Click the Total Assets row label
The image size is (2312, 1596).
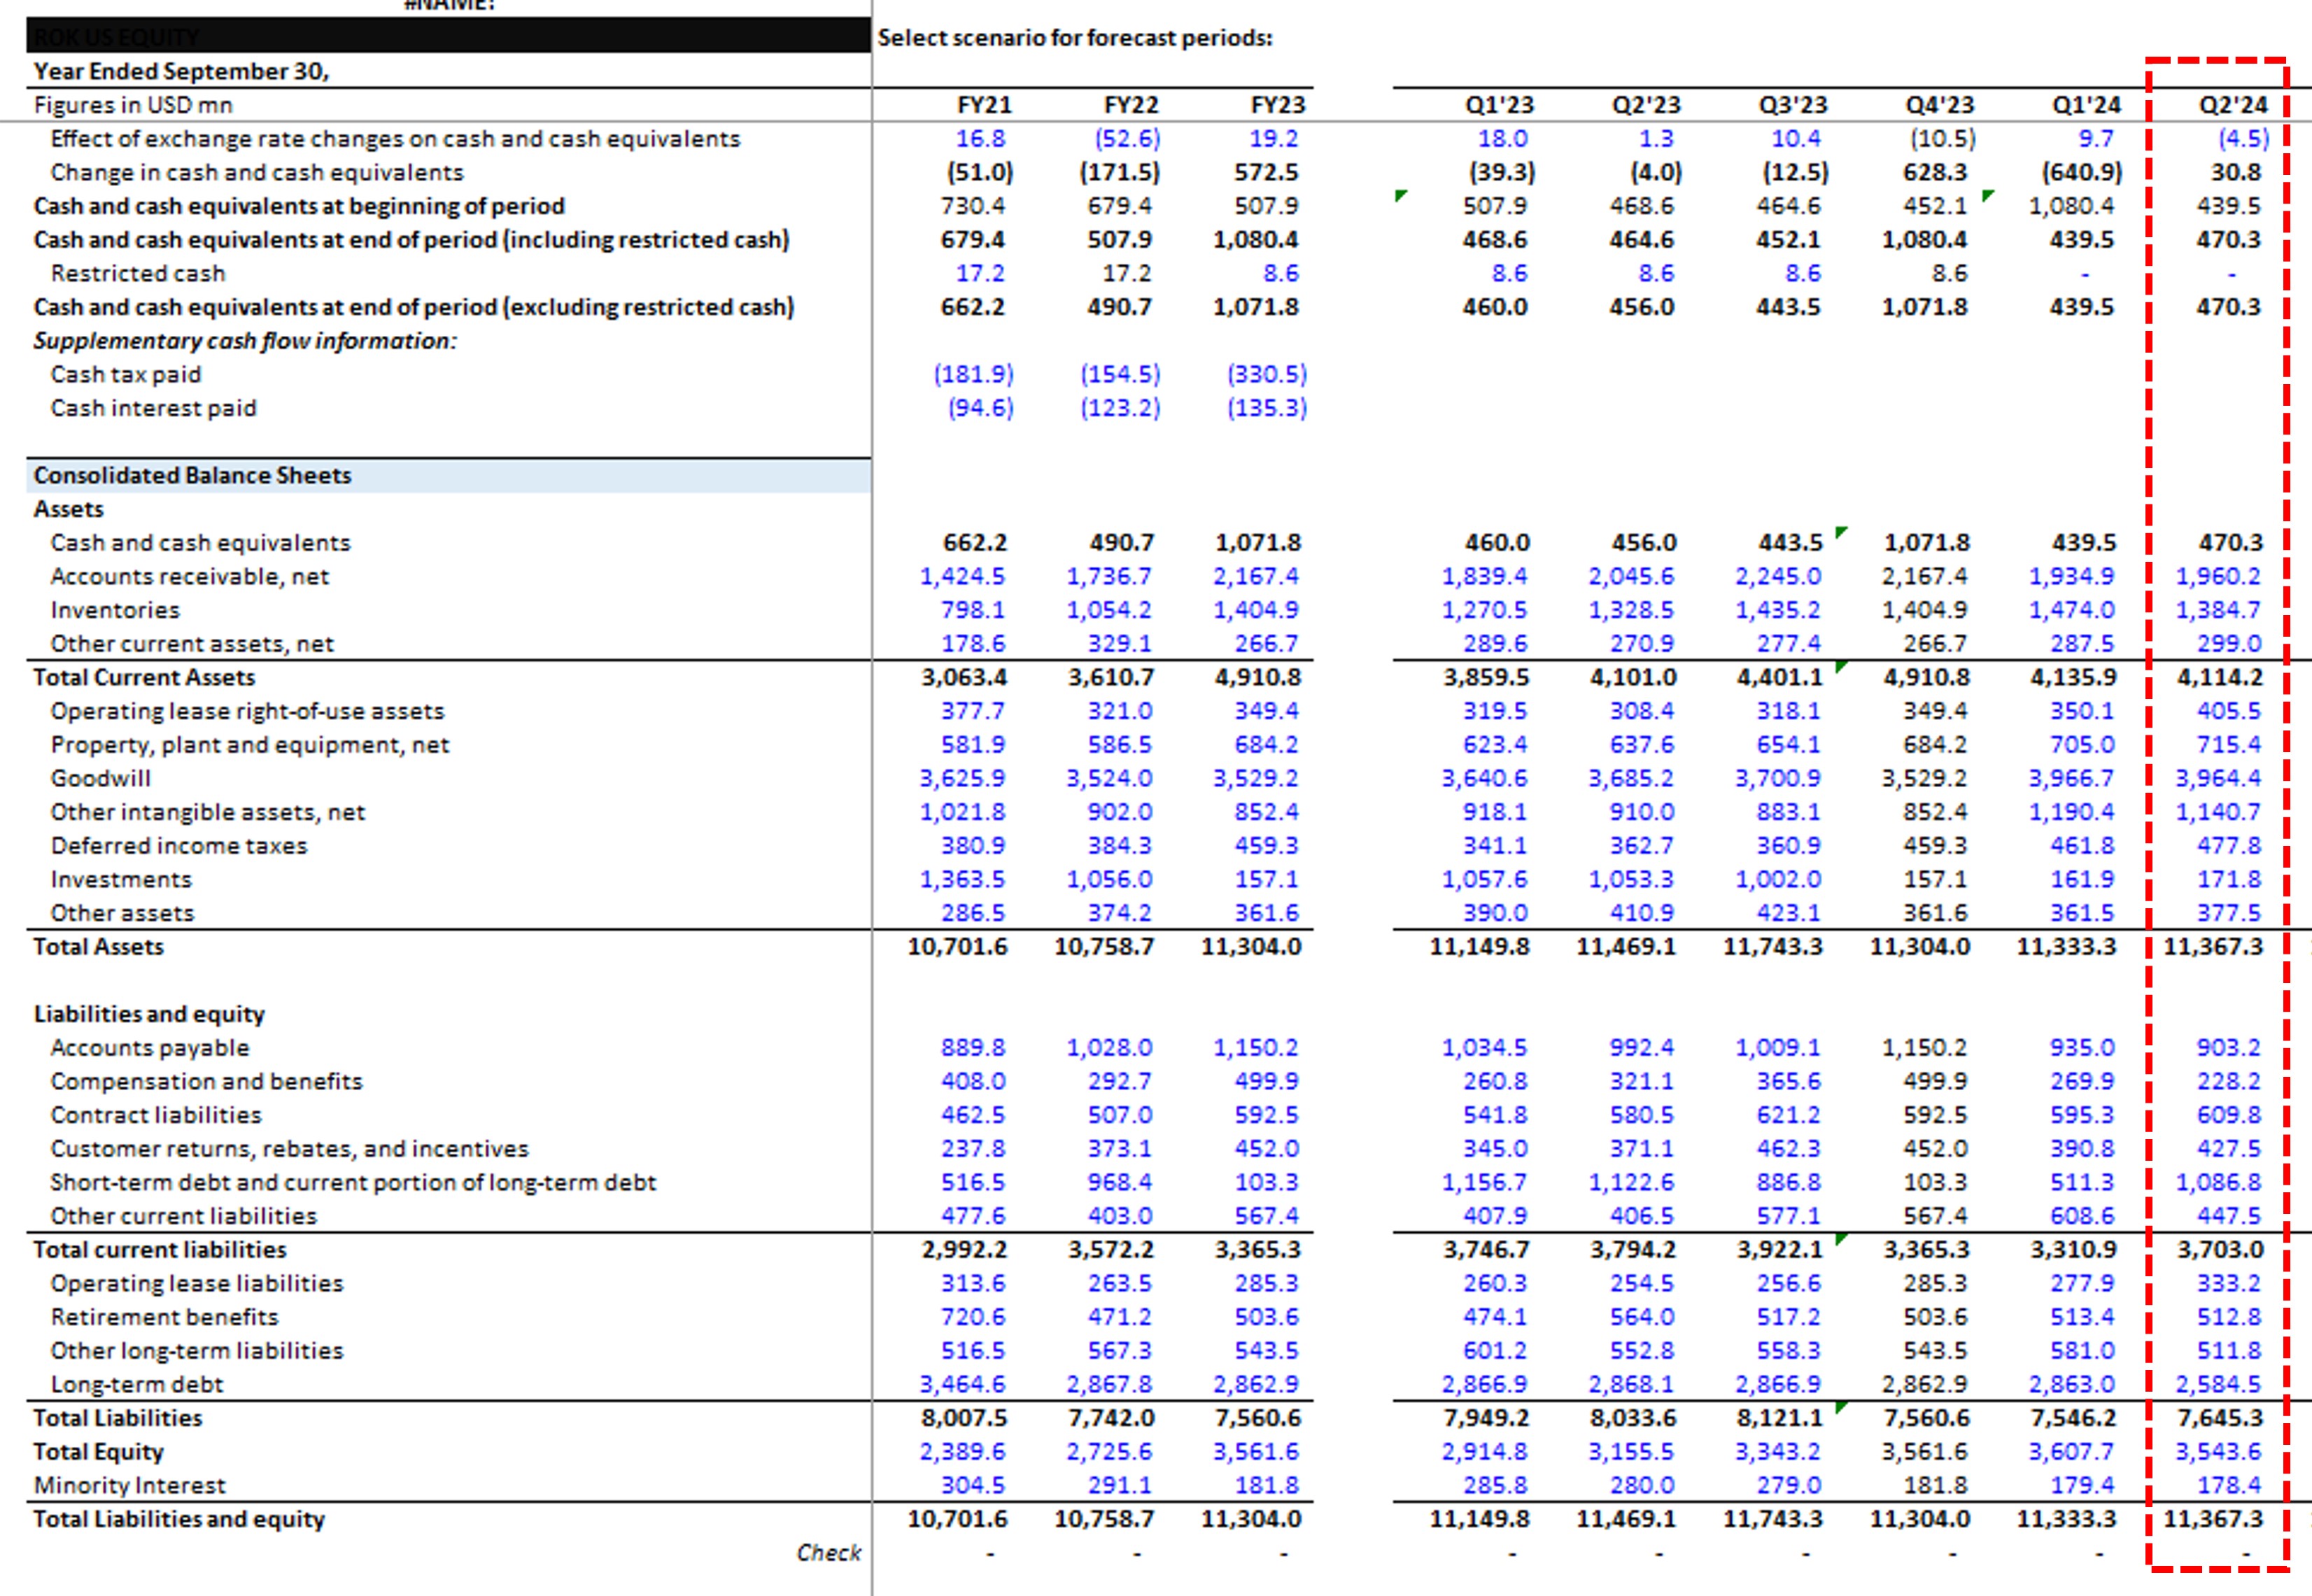[98, 947]
